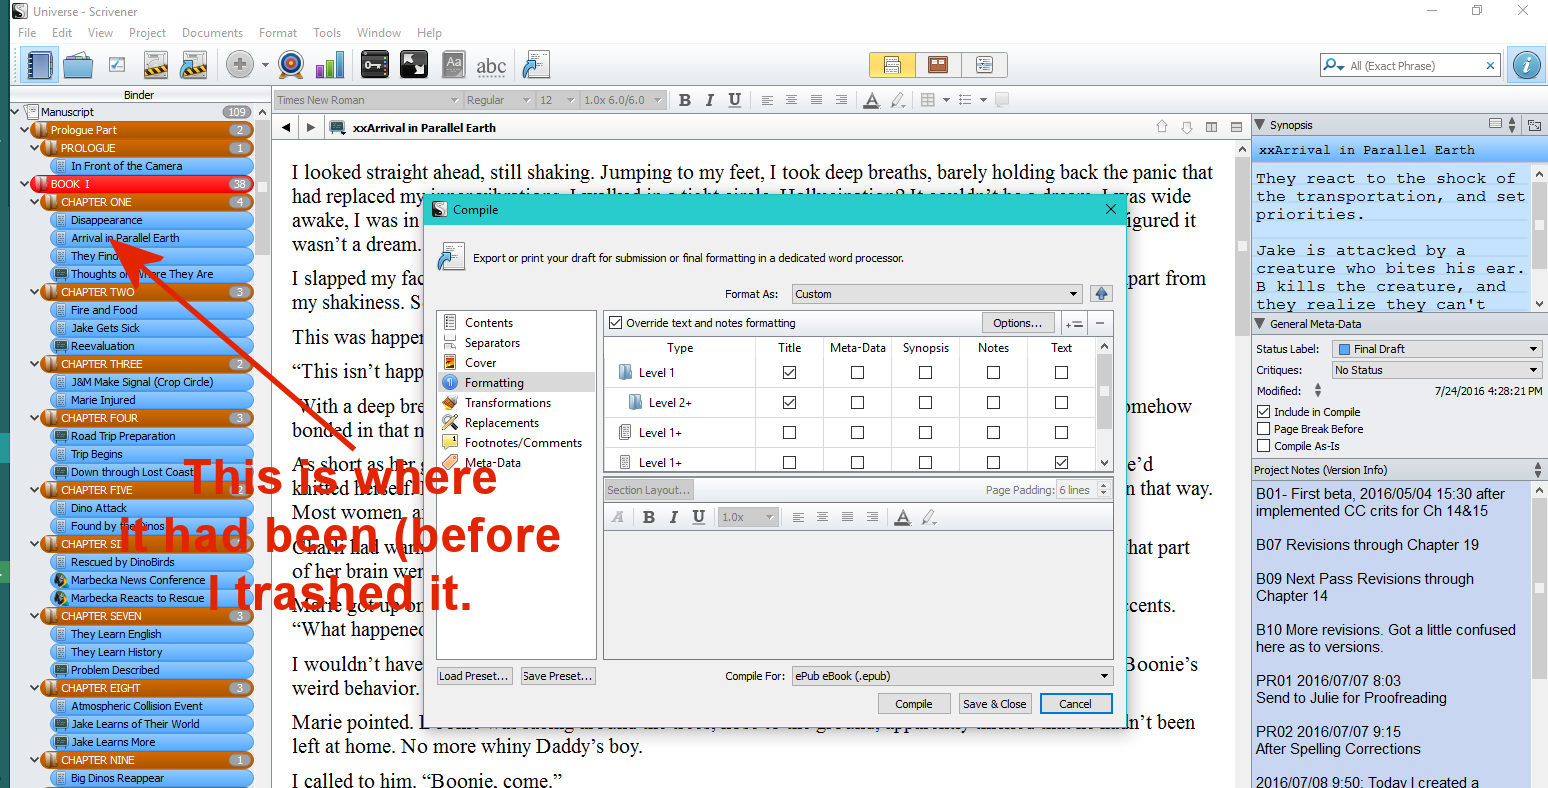Enable Page Break Before checkbox
Screen dimensions: 1548x788
coord(1264,429)
